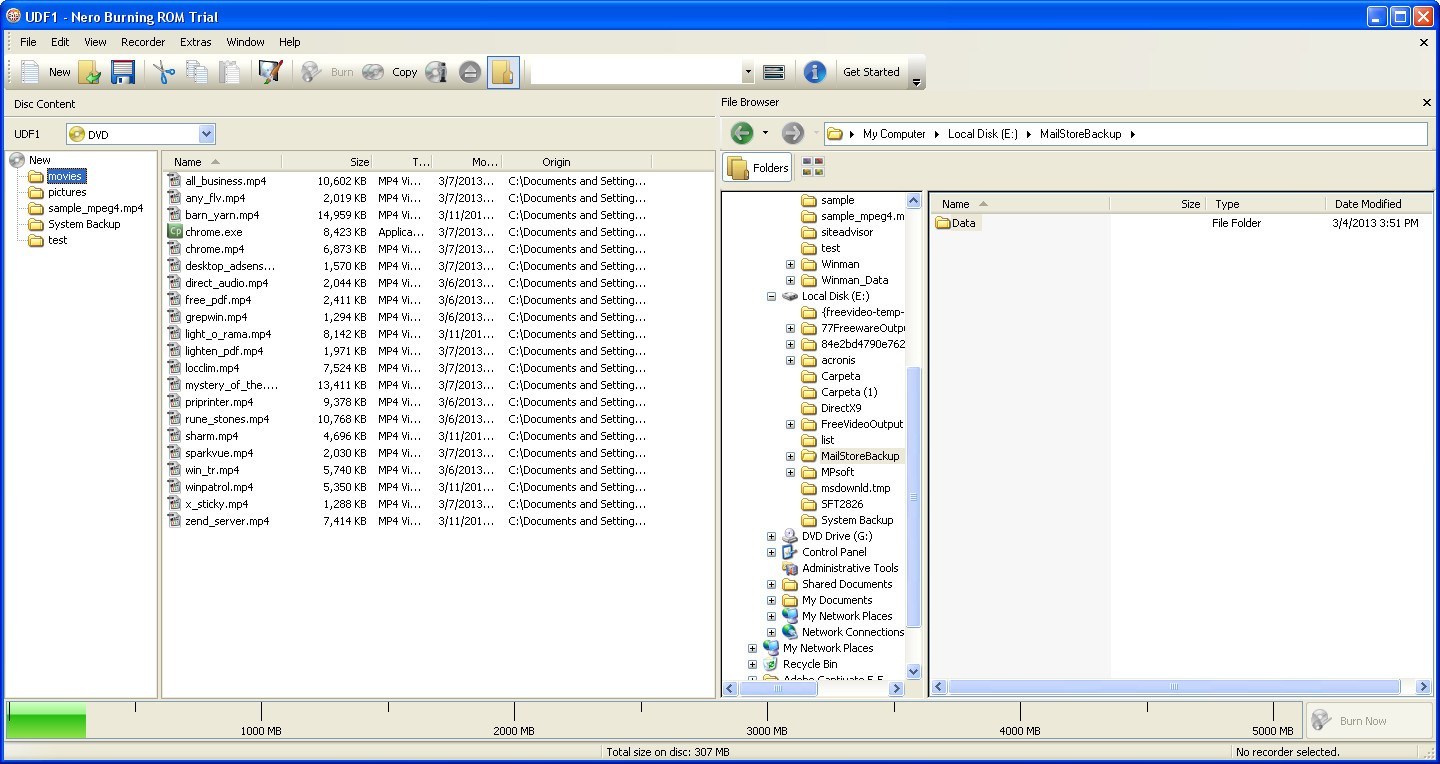Image resolution: width=1440 pixels, height=764 pixels.
Task: Expand the MailStoreBackup folder node
Action: tap(790, 456)
